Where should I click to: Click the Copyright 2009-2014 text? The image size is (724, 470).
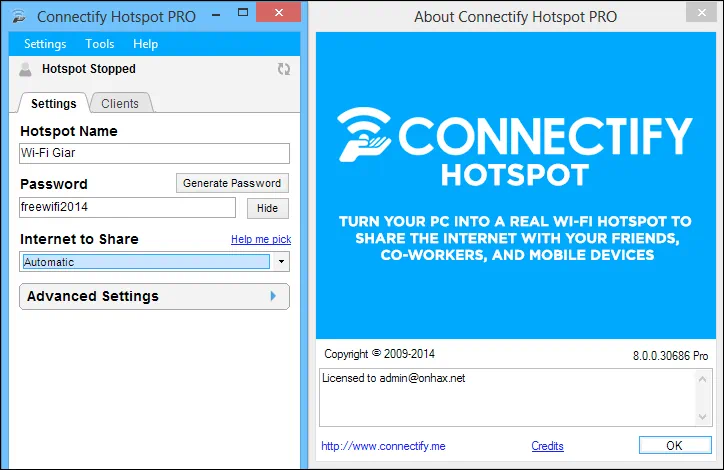click(x=380, y=354)
